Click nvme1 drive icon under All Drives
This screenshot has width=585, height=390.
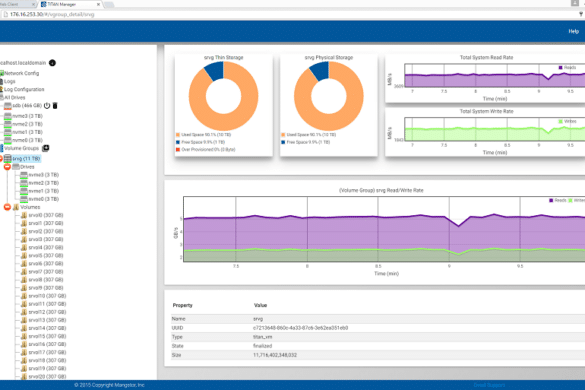(x=7, y=132)
